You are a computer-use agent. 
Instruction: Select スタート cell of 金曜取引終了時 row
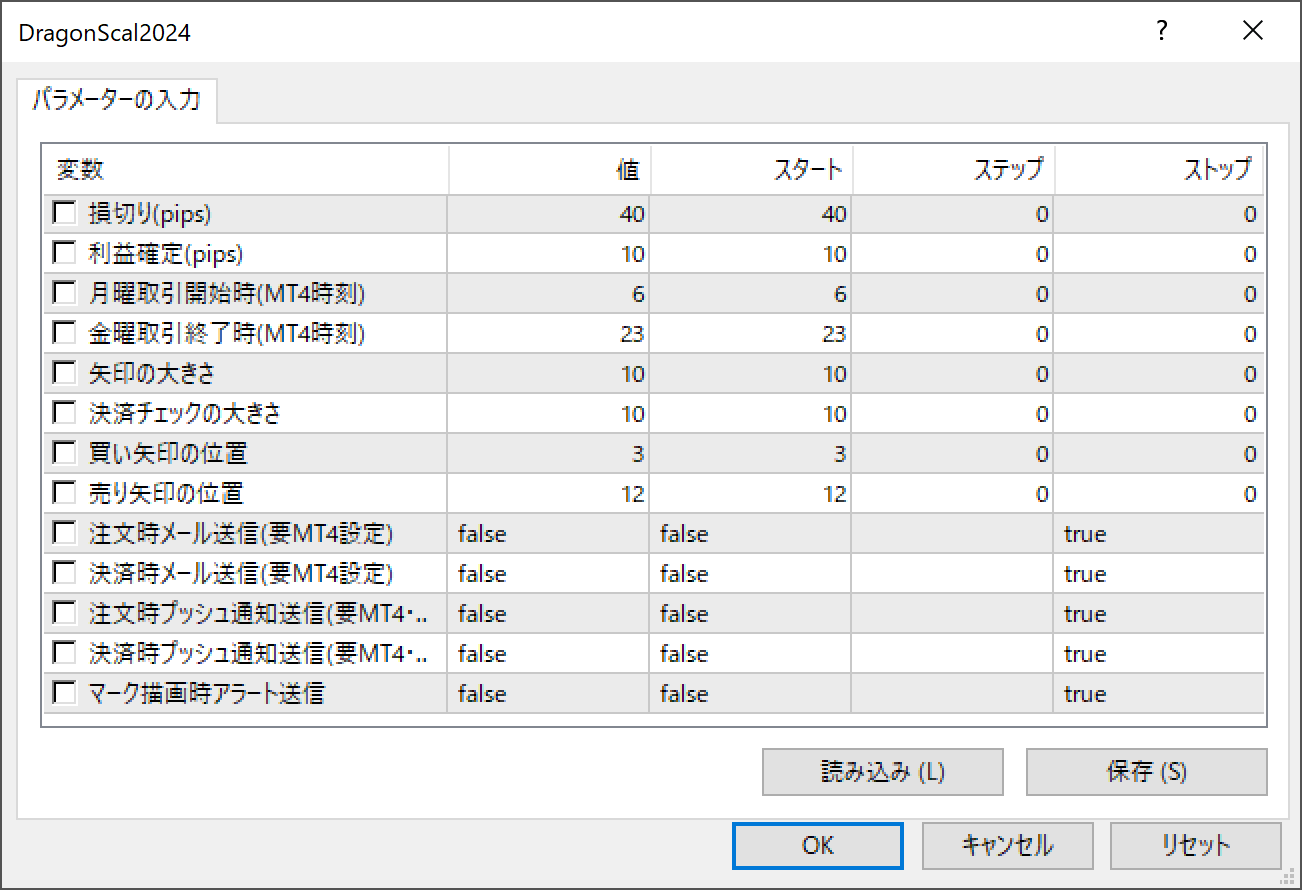(x=751, y=333)
